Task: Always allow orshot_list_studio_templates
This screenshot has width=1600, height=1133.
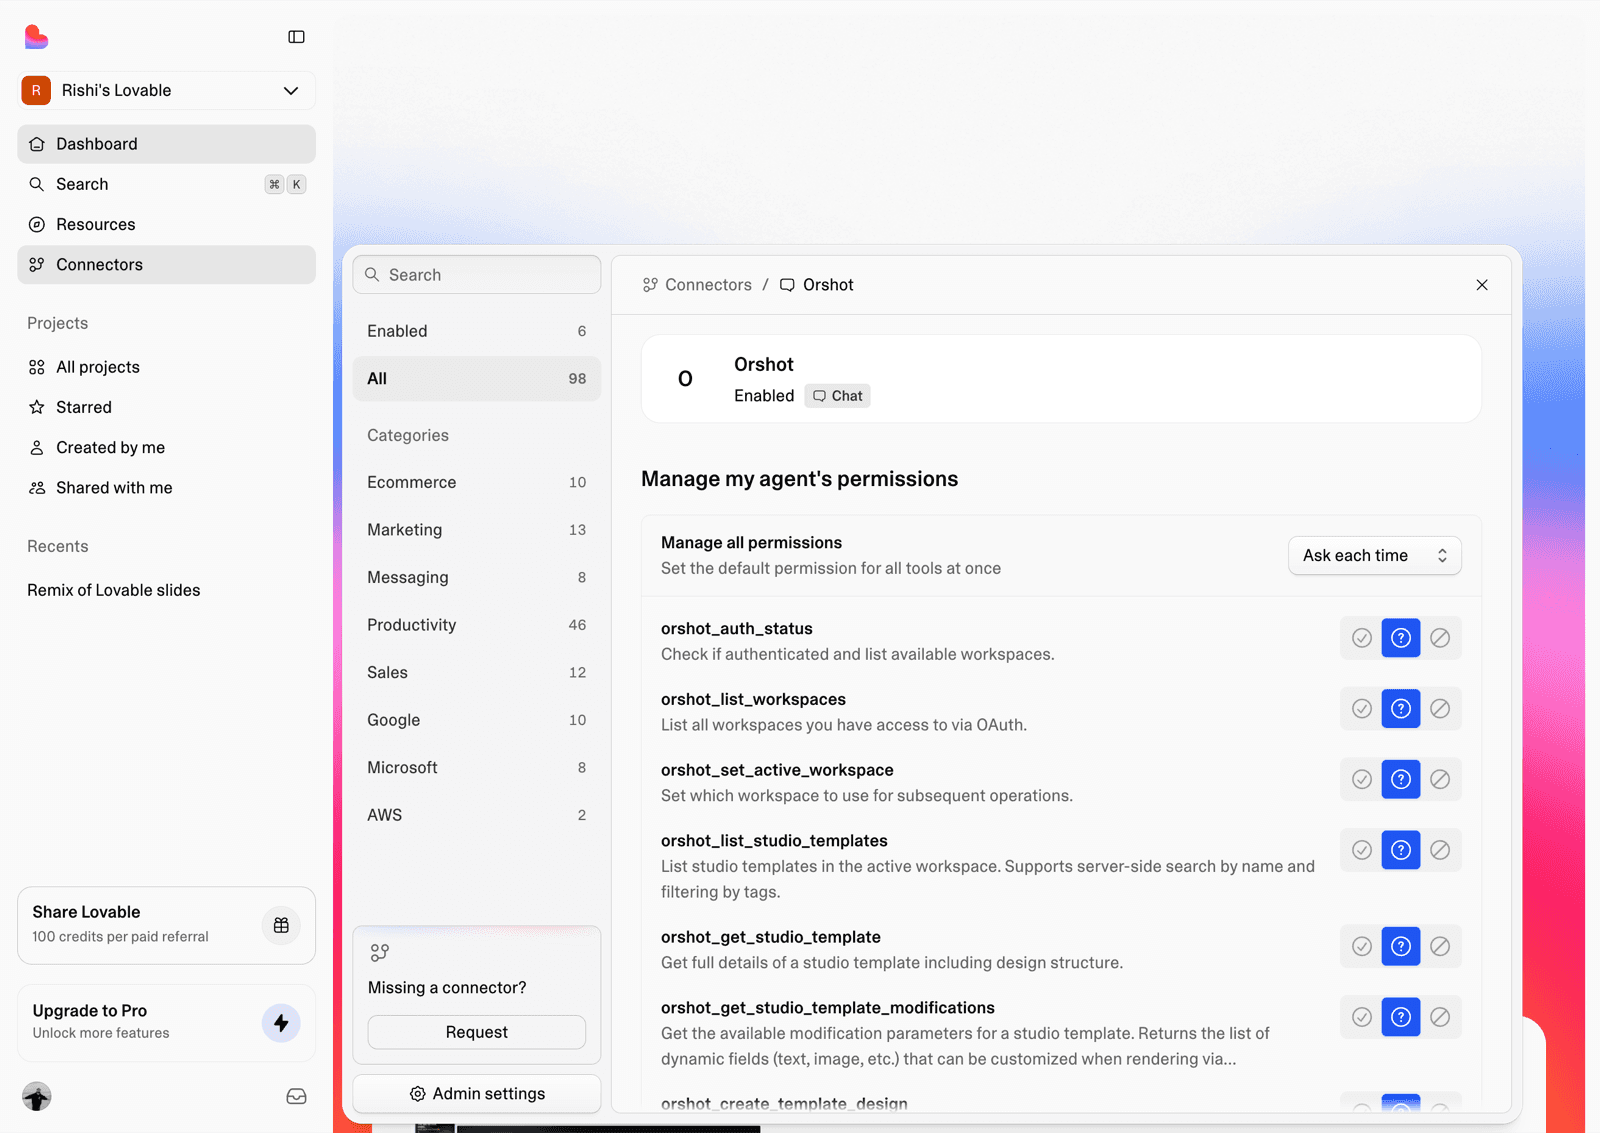Action: coord(1362,850)
